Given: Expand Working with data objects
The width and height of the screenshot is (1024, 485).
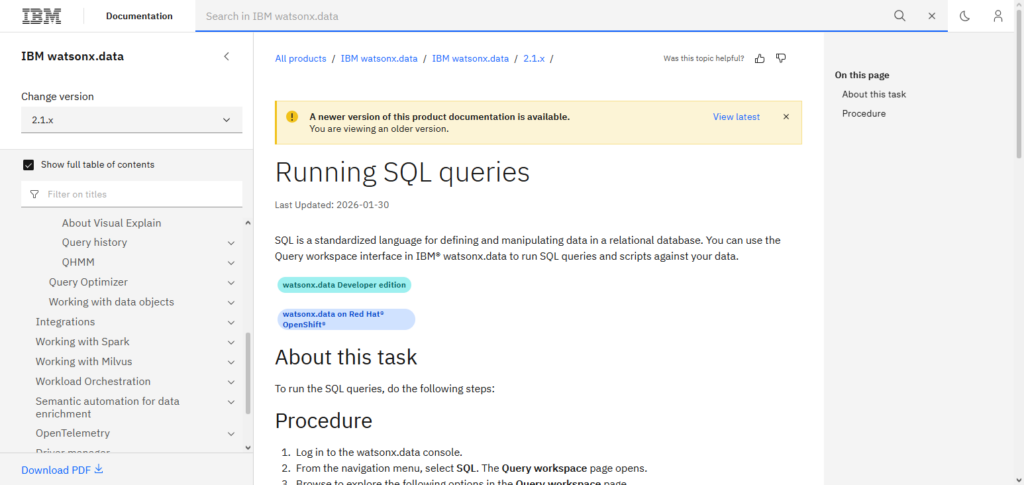Looking at the screenshot, I should (231, 302).
